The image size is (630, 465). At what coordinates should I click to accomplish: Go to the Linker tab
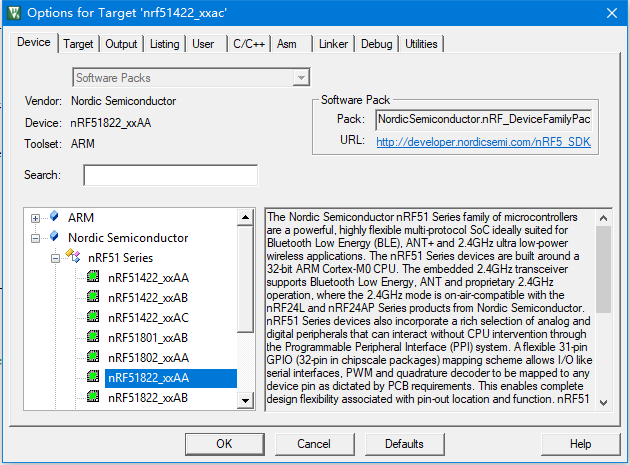[333, 44]
